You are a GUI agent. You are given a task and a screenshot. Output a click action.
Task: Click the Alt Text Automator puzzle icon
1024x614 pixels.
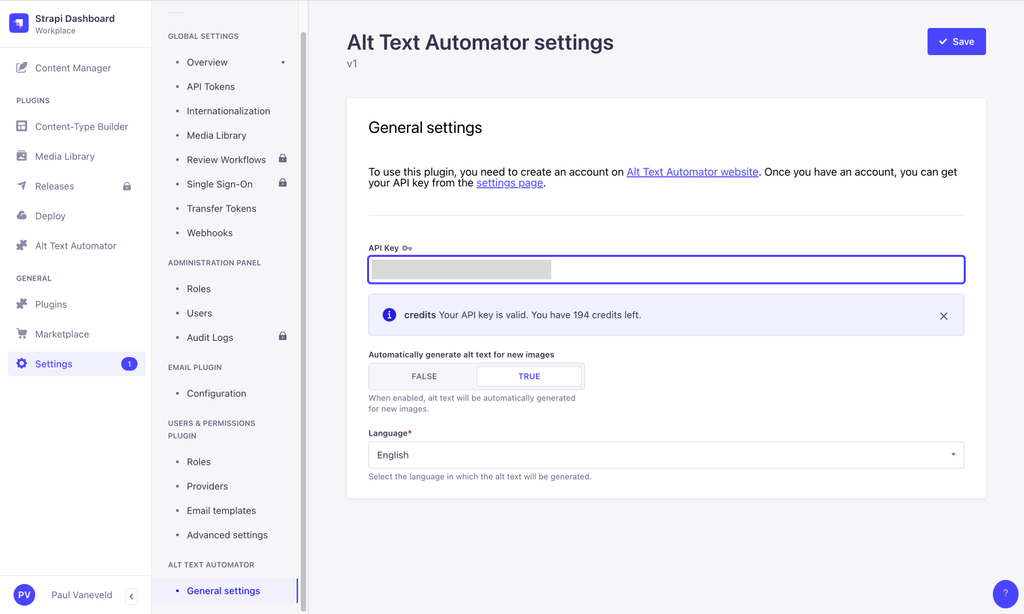[x=22, y=245]
